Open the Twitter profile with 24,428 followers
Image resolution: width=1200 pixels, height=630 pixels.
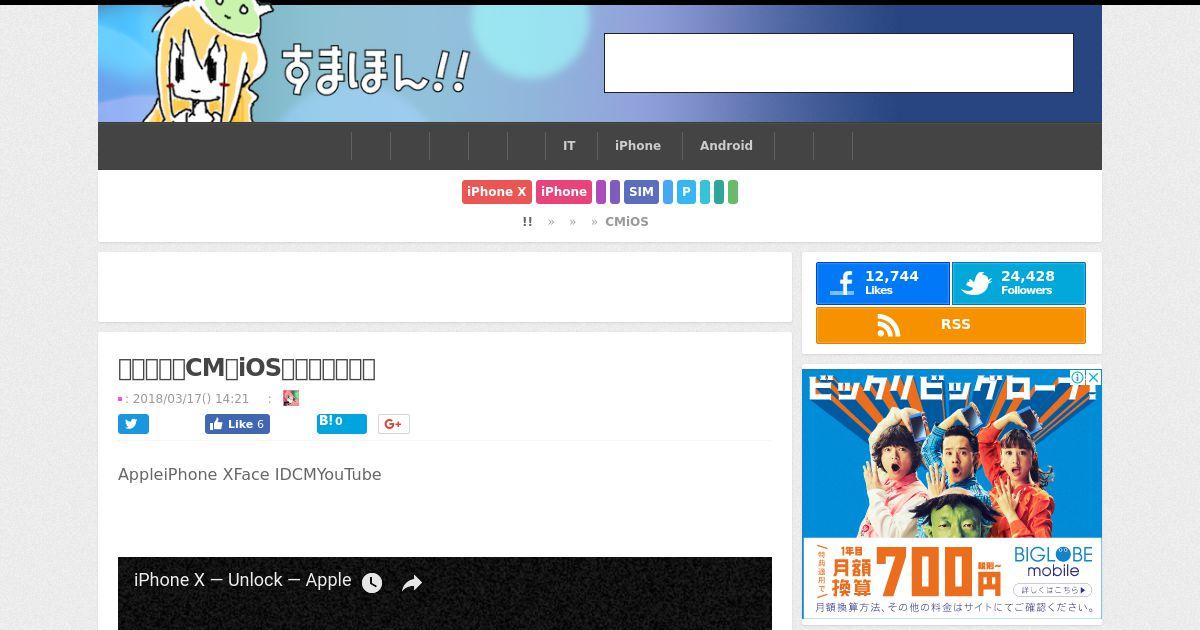[x=1019, y=283]
